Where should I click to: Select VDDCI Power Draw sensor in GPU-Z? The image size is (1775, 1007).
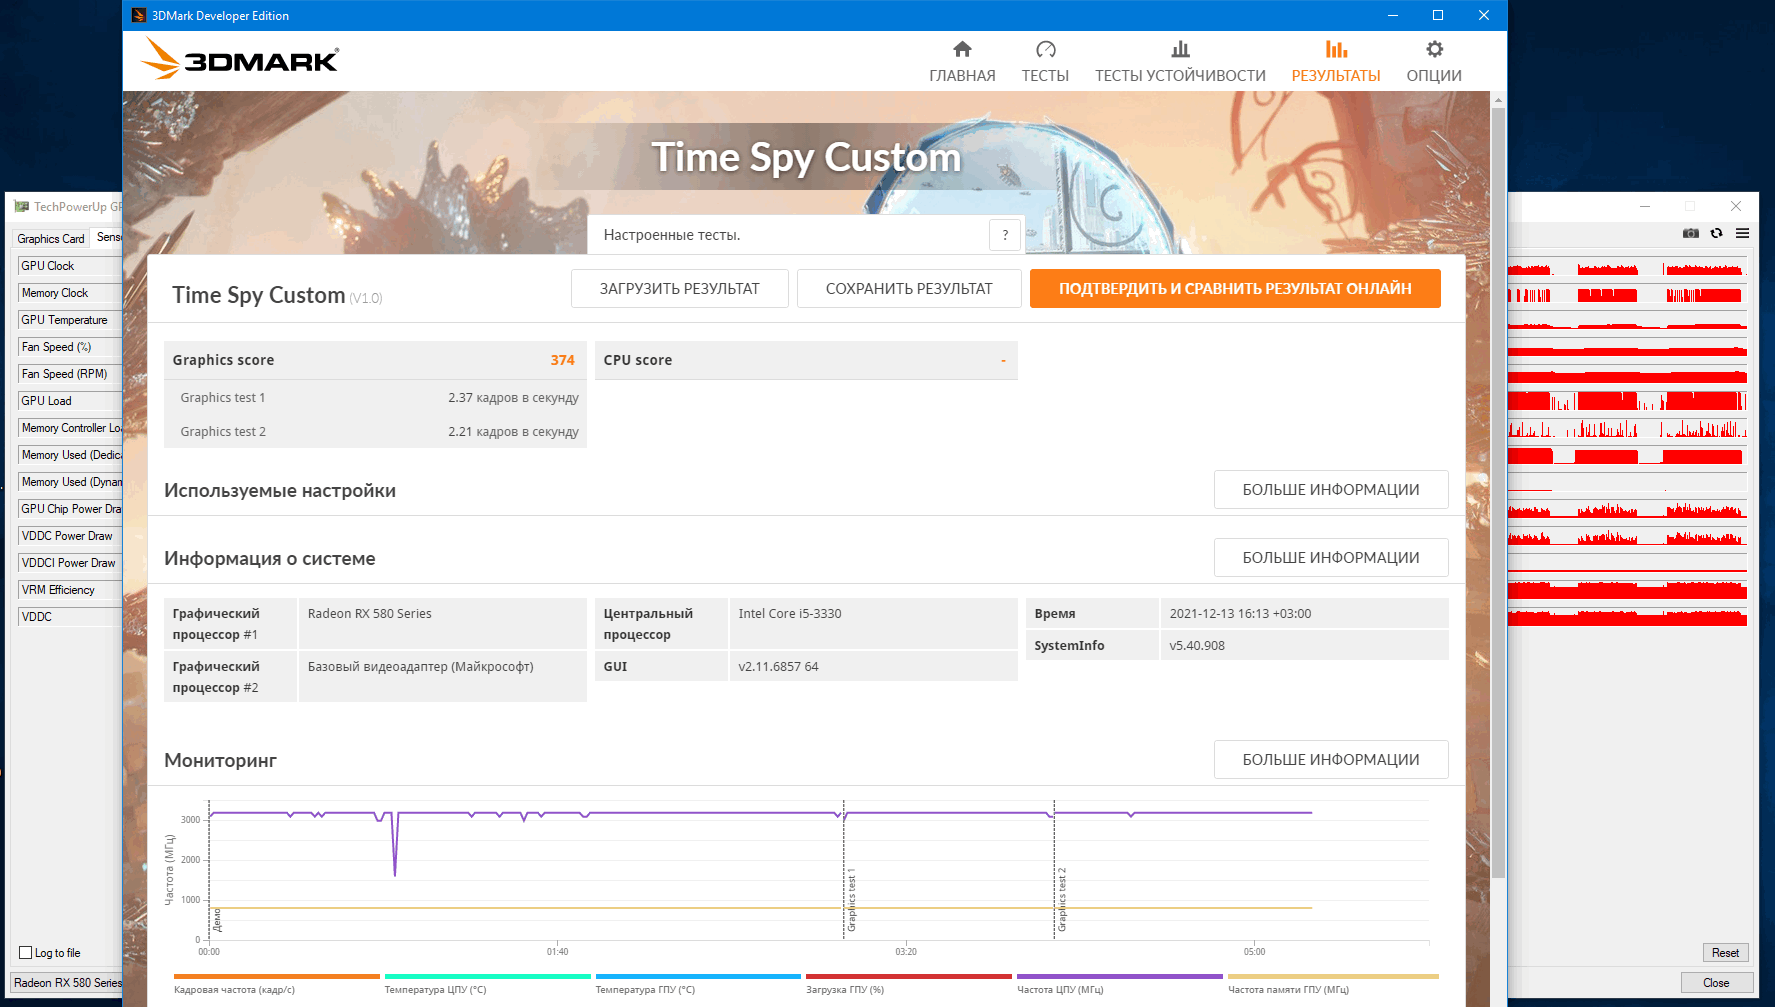click(x=70, y=563)
